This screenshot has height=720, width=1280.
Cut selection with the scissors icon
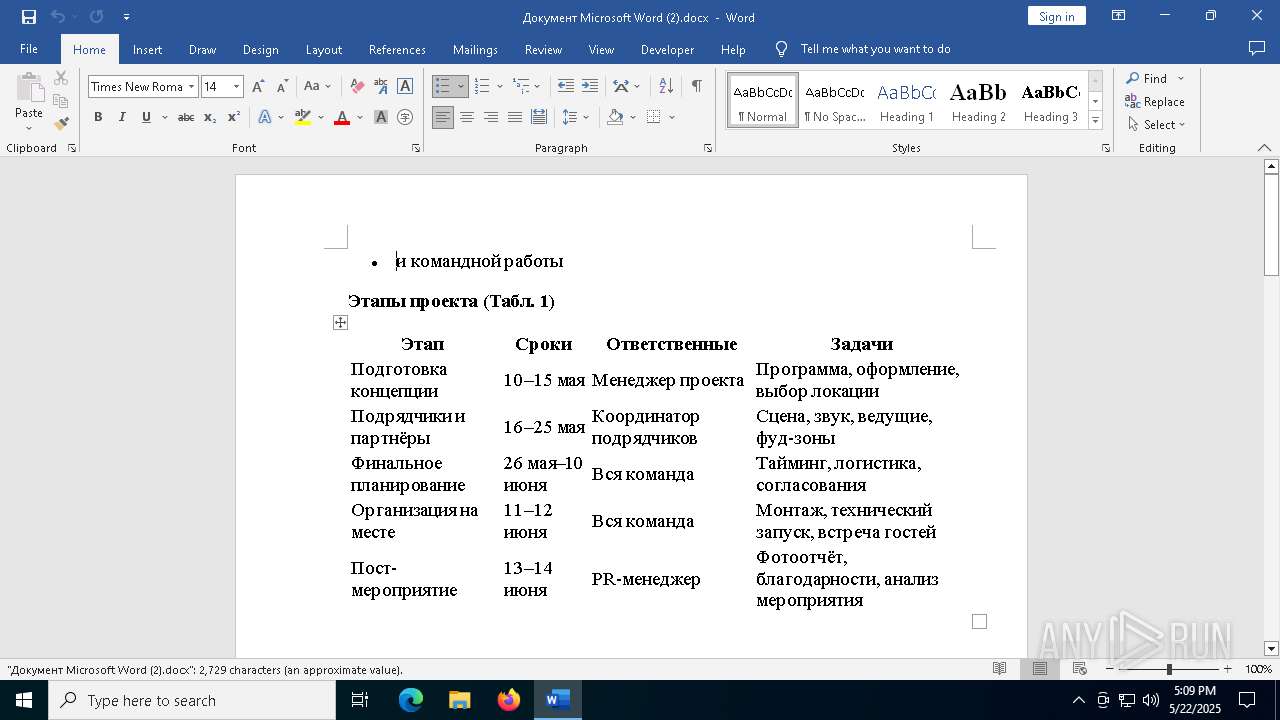click(61, 78)
